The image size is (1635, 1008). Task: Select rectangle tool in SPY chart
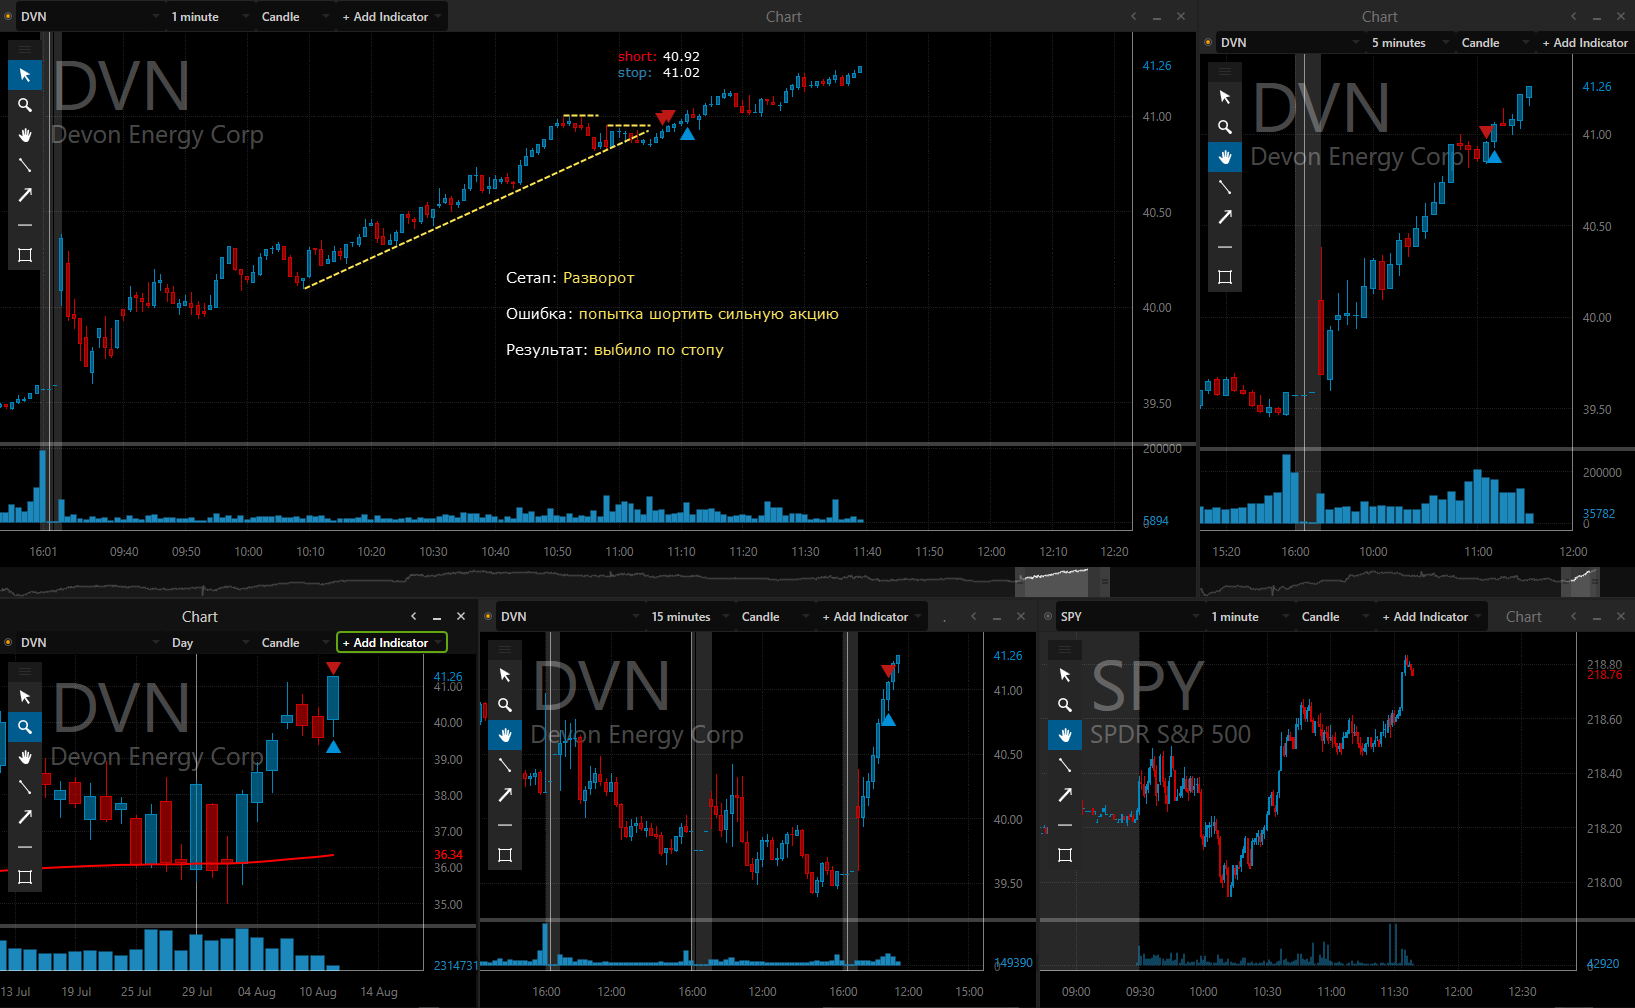pos(1065,855)
